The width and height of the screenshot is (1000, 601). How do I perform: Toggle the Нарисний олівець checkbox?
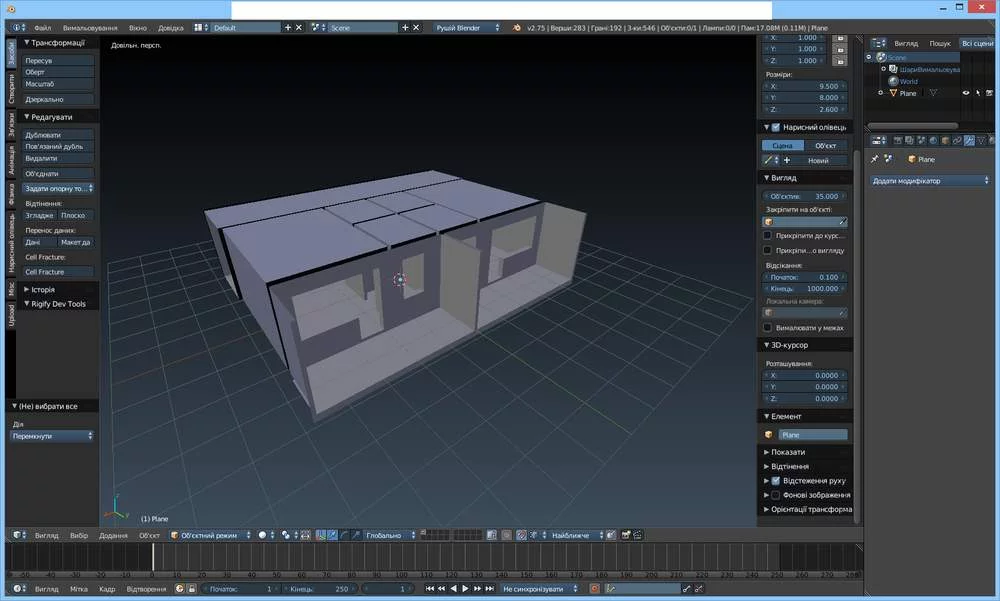775,127
